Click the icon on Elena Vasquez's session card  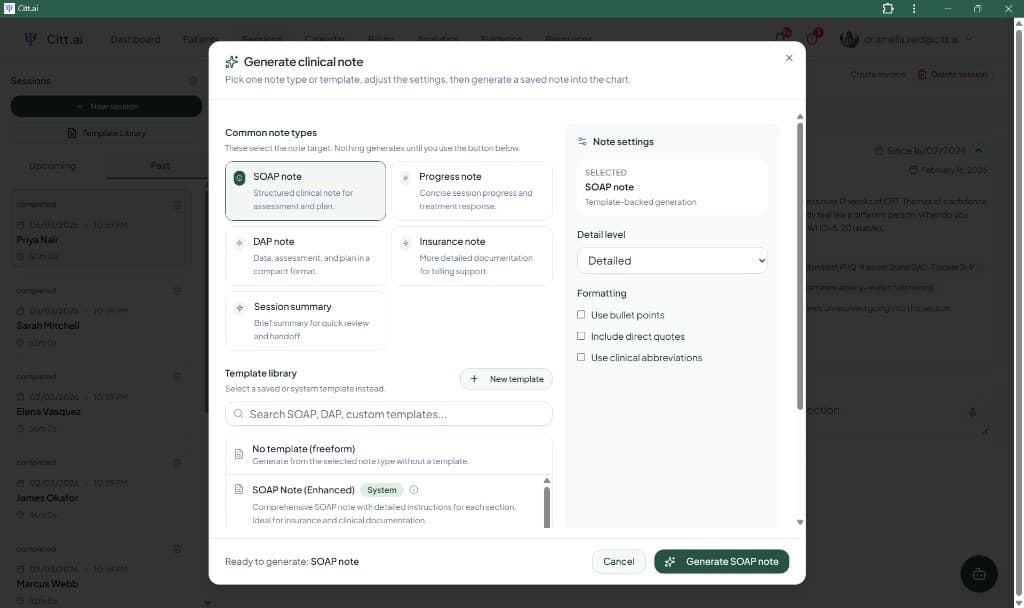pos(176,377)
